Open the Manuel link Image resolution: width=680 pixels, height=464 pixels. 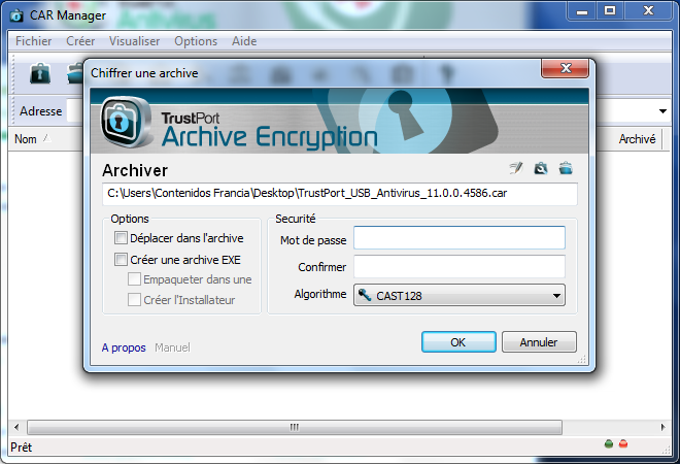[173, 348]
